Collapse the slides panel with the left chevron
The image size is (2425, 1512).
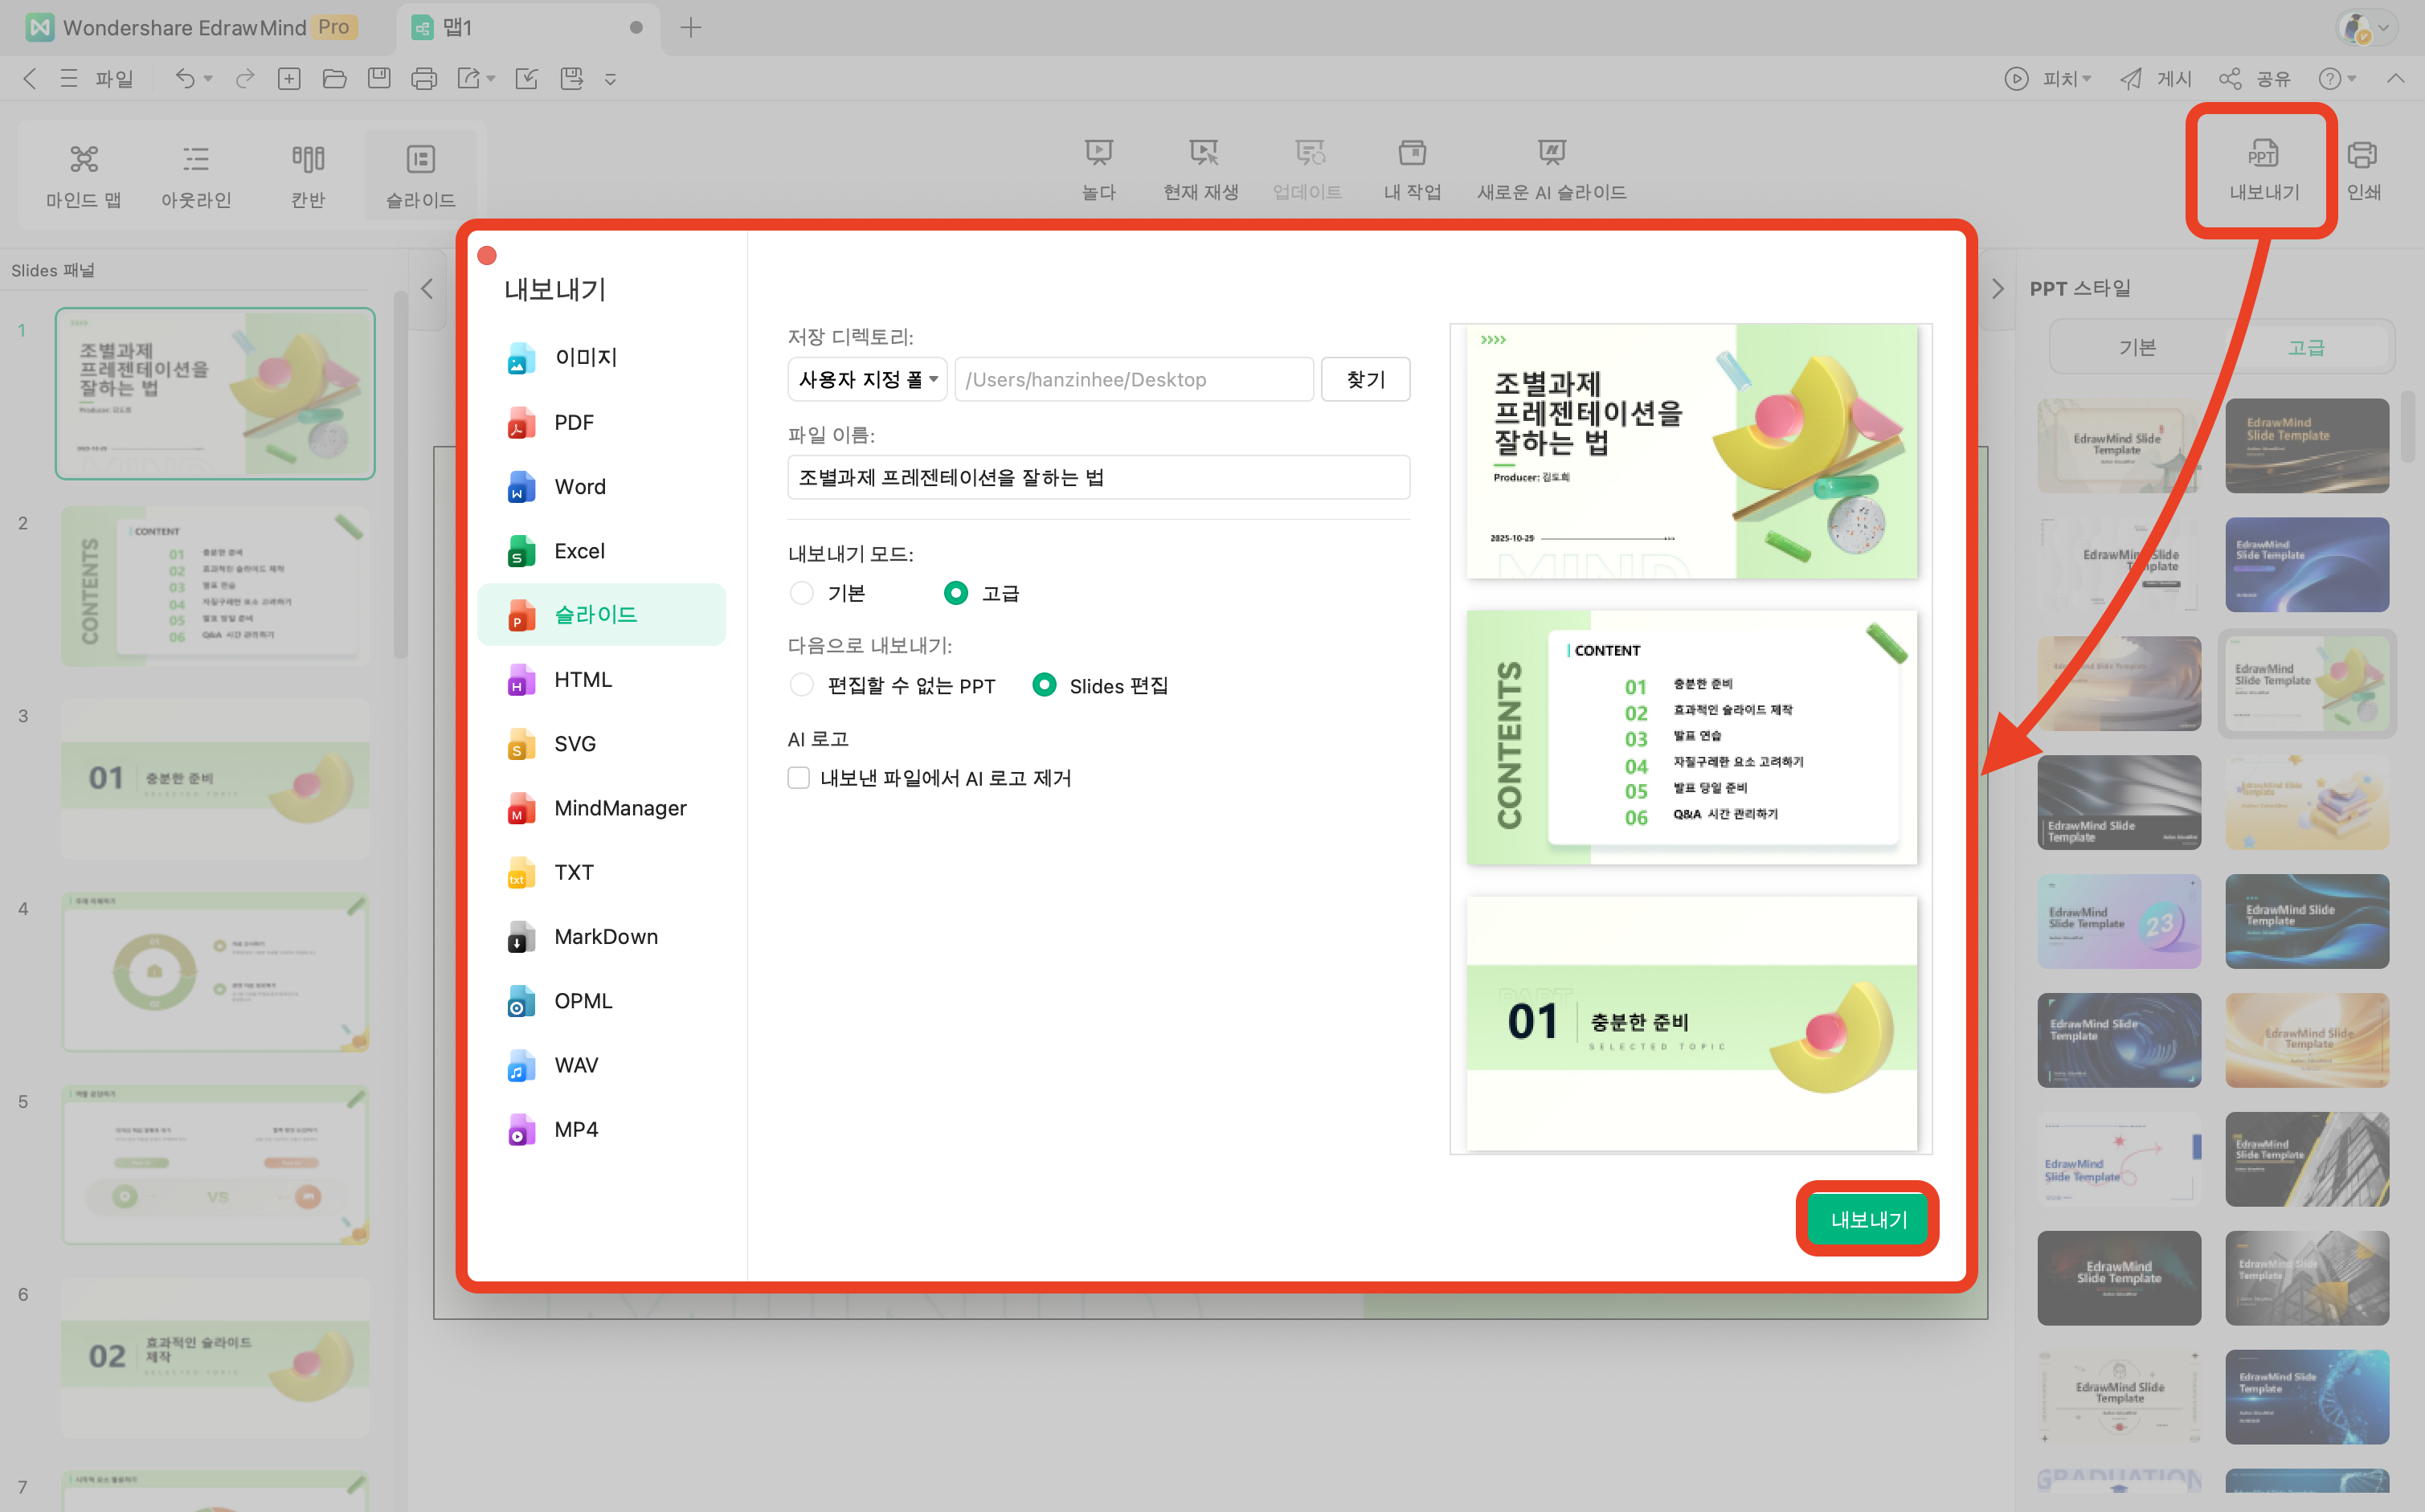coord(427,289)
